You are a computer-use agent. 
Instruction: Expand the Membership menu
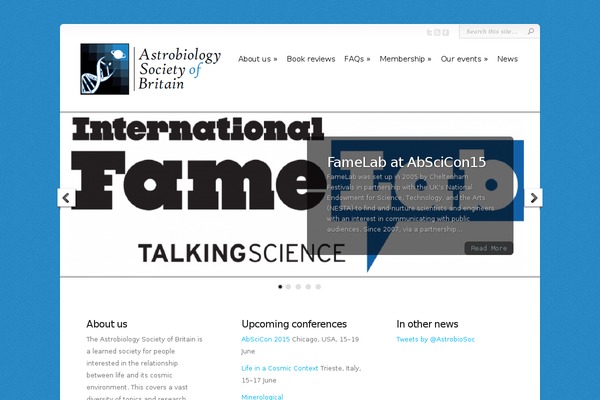tap(405, 59)
